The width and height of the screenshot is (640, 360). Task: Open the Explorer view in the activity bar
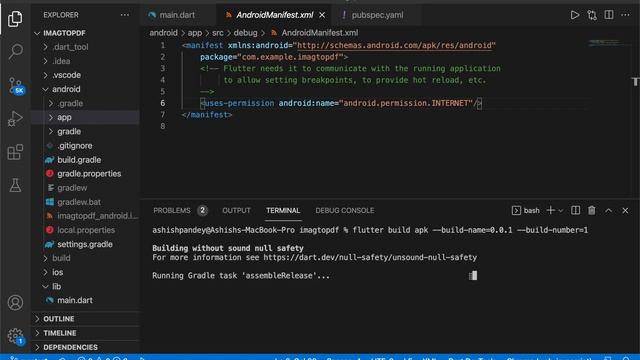coord(15,18)
